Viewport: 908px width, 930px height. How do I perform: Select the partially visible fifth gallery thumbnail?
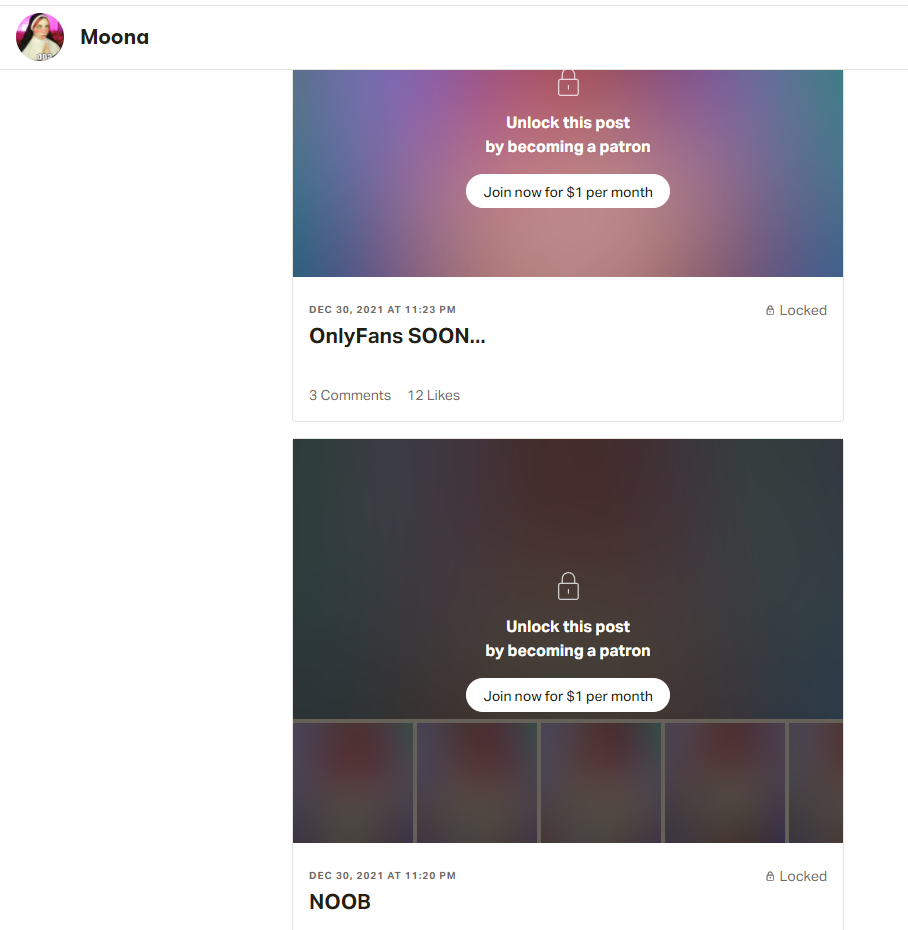point(816,782)
